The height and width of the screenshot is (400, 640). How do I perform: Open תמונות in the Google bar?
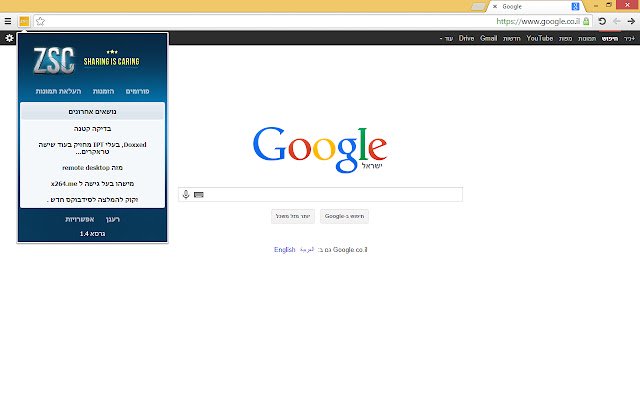point(587,38)
